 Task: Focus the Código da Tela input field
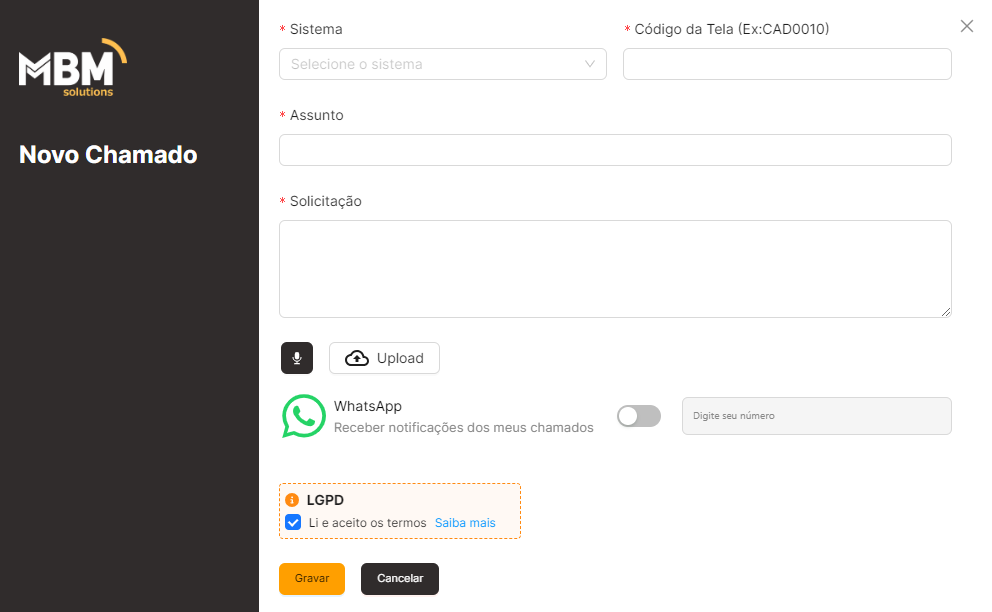(787, 64)
